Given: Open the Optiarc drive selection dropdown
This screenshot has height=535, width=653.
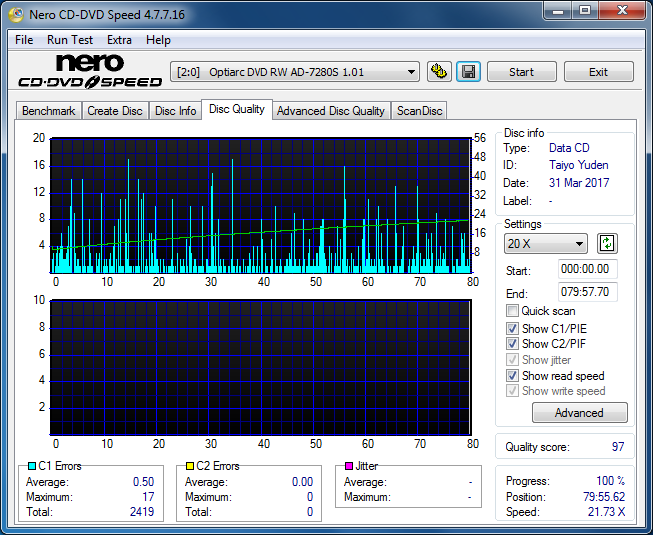Looking at the screenshot, I should coord(295,72).
